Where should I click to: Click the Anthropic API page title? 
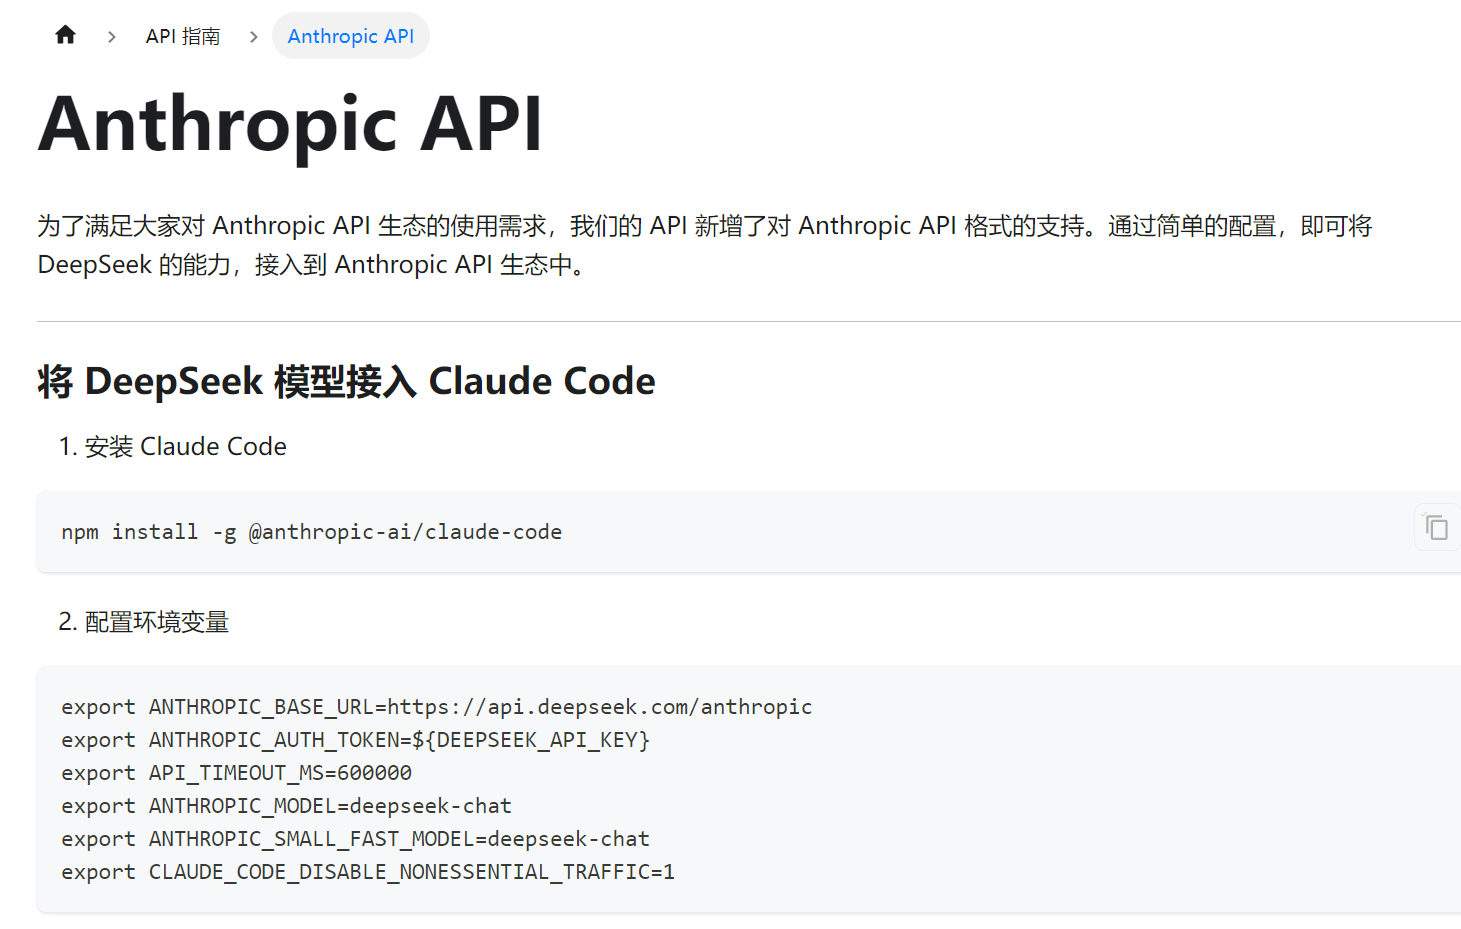[x=291, y=123]
